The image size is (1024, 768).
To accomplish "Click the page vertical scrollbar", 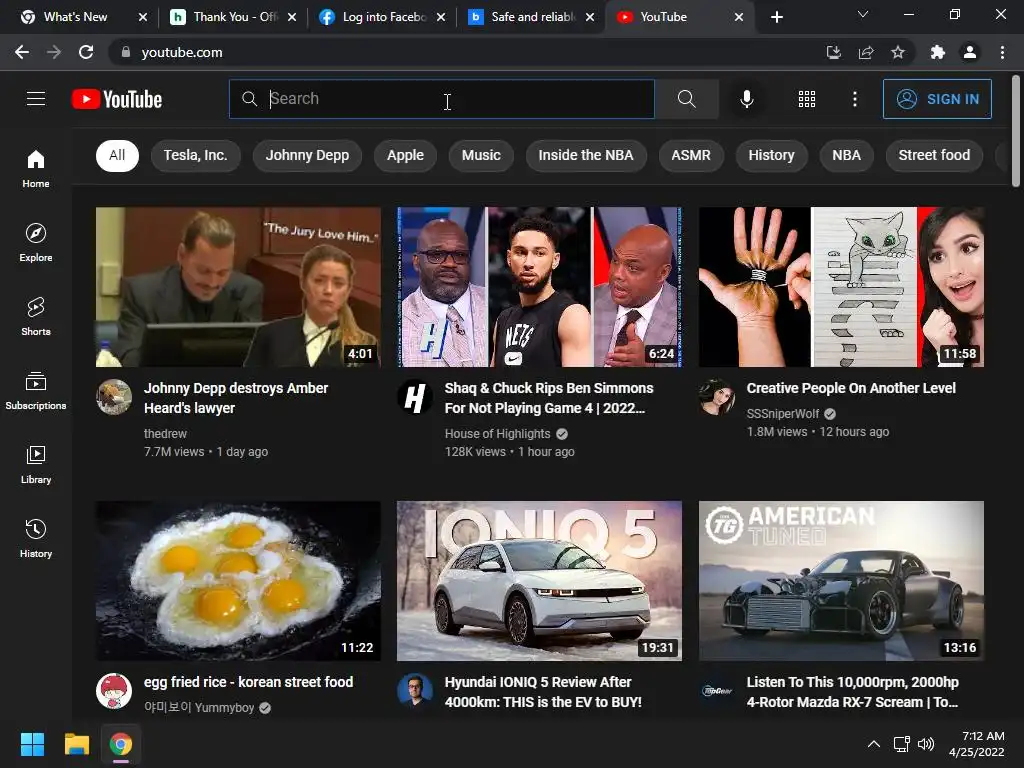I will point(1016,131).
